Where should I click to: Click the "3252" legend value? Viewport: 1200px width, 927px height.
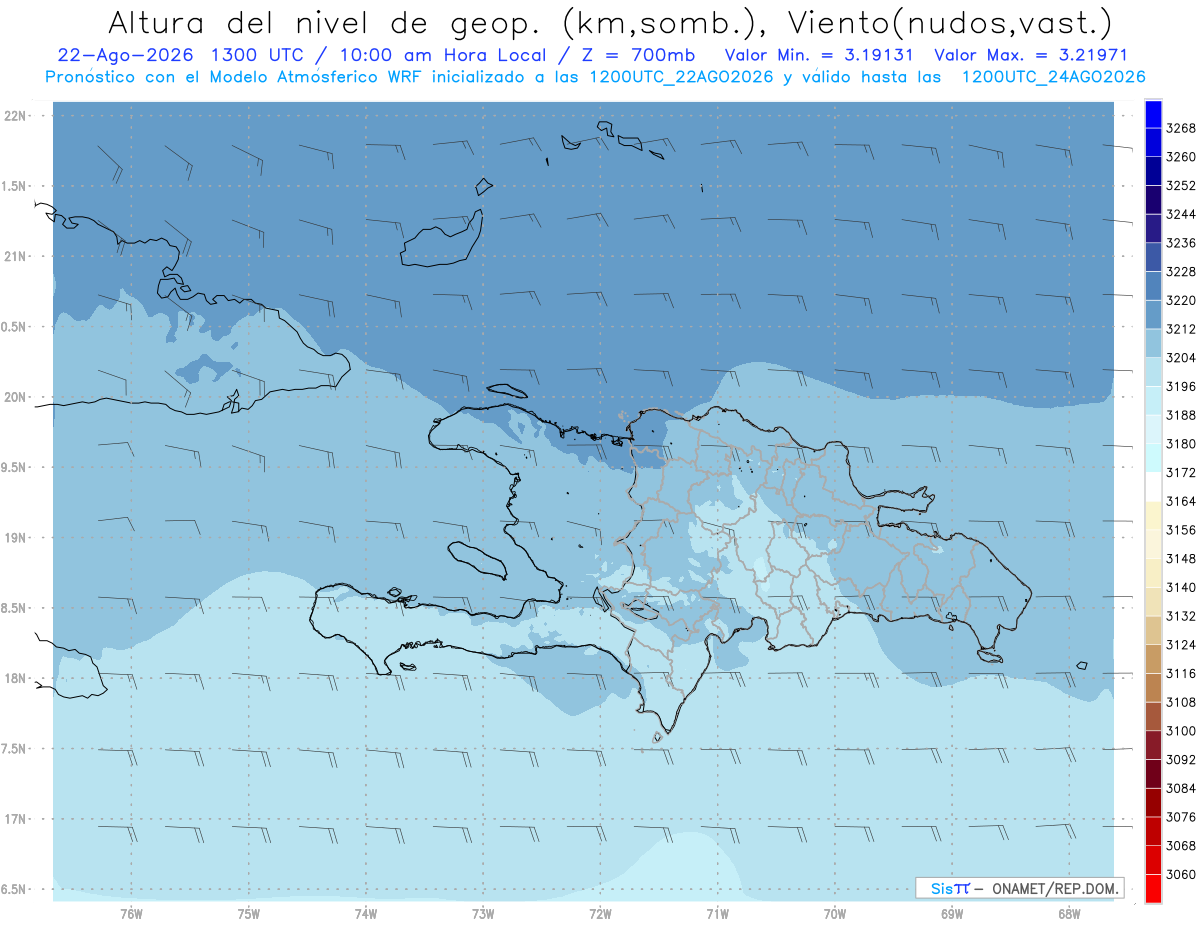(x=1181, y=186)
